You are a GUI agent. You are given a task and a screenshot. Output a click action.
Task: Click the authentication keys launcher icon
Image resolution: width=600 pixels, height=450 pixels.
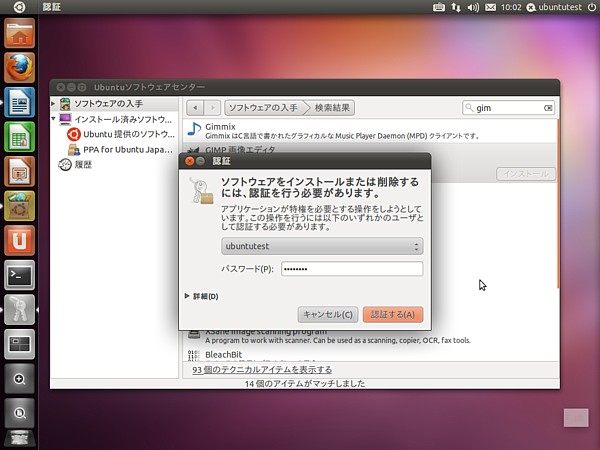tap(20, 309)
